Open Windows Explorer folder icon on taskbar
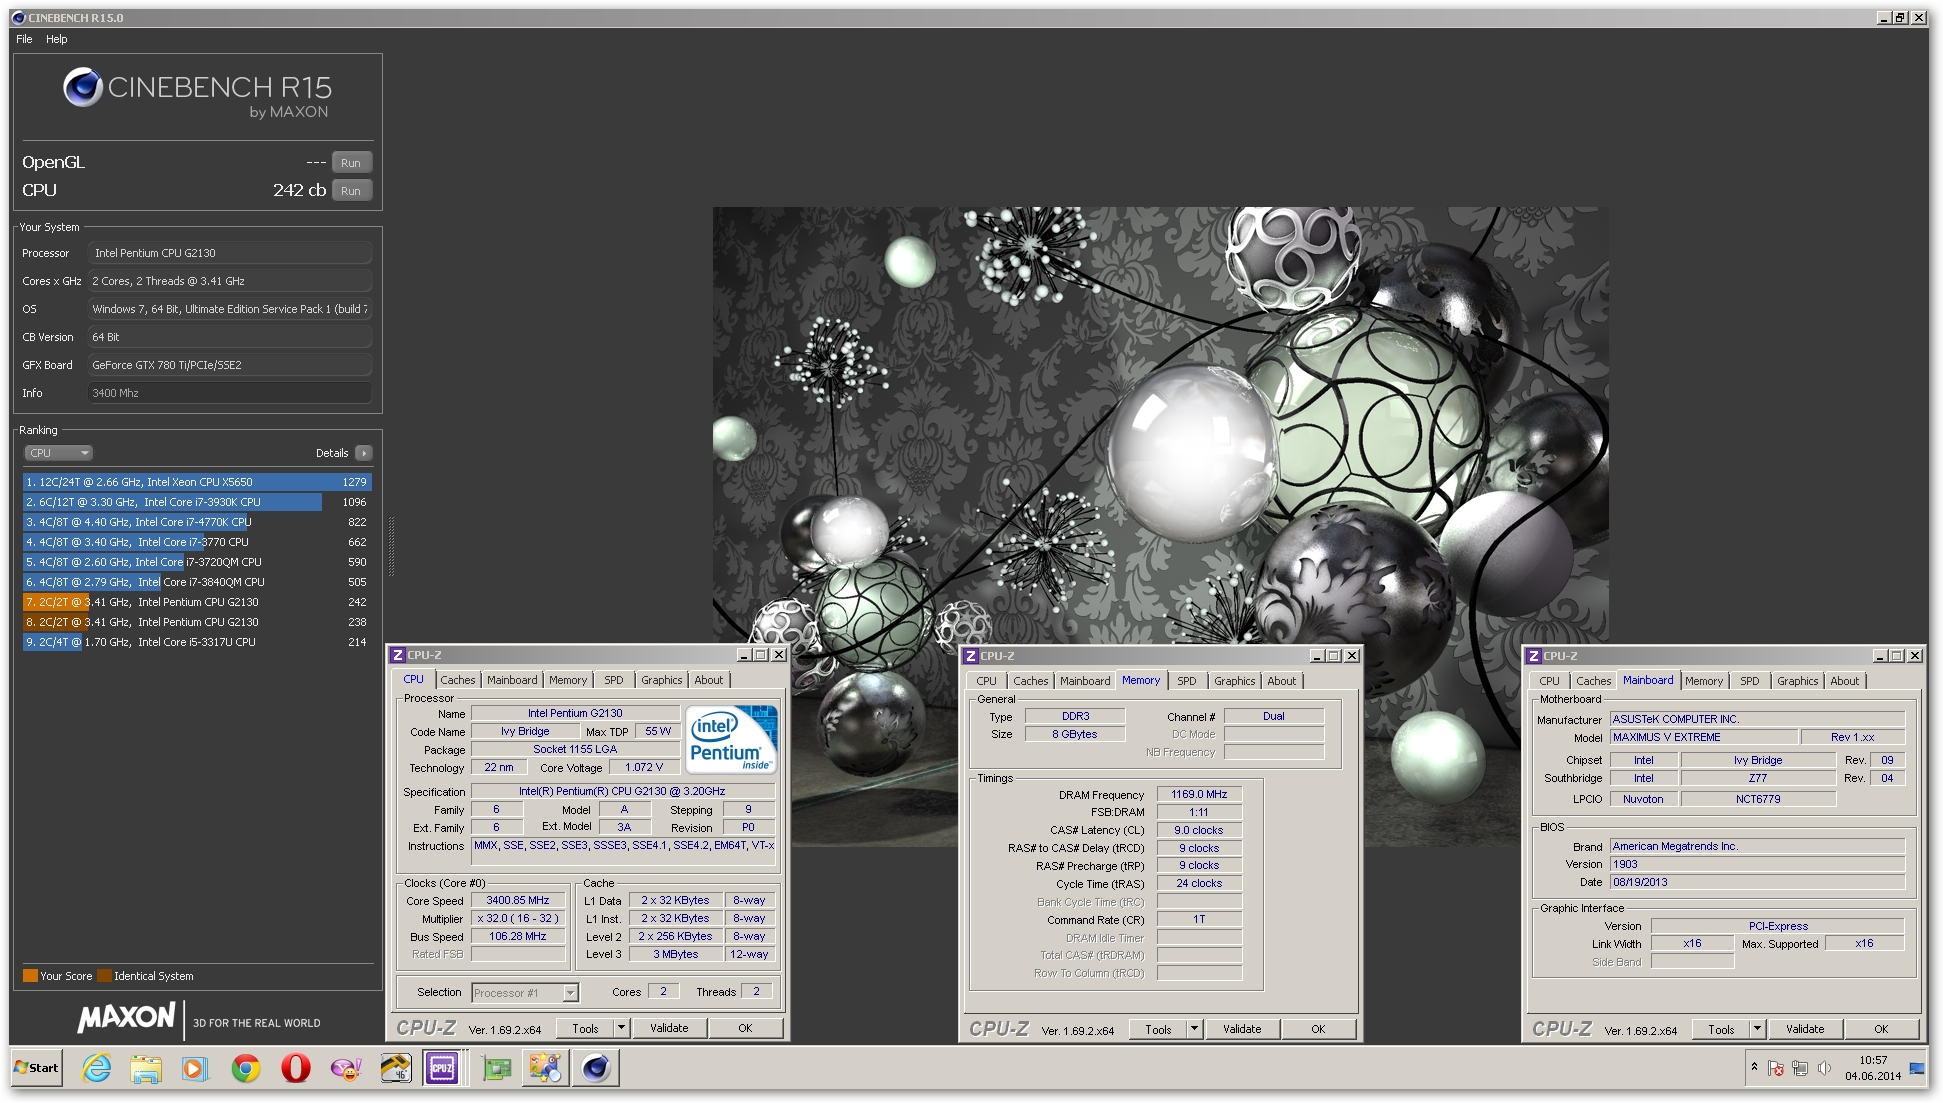This screenshot has width=1943, height=1103. [146, 1068]
